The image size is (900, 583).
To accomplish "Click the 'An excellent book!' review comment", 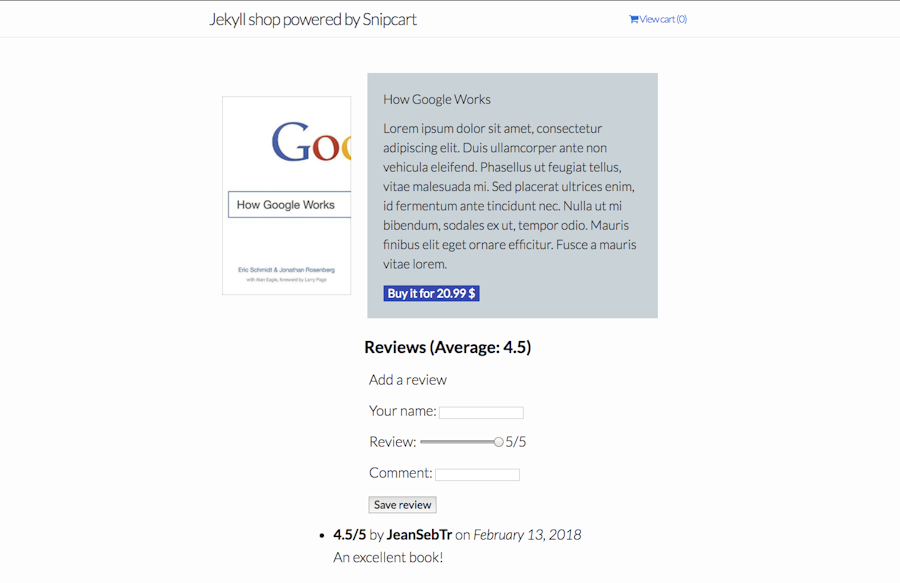I will tap(388, 557).
